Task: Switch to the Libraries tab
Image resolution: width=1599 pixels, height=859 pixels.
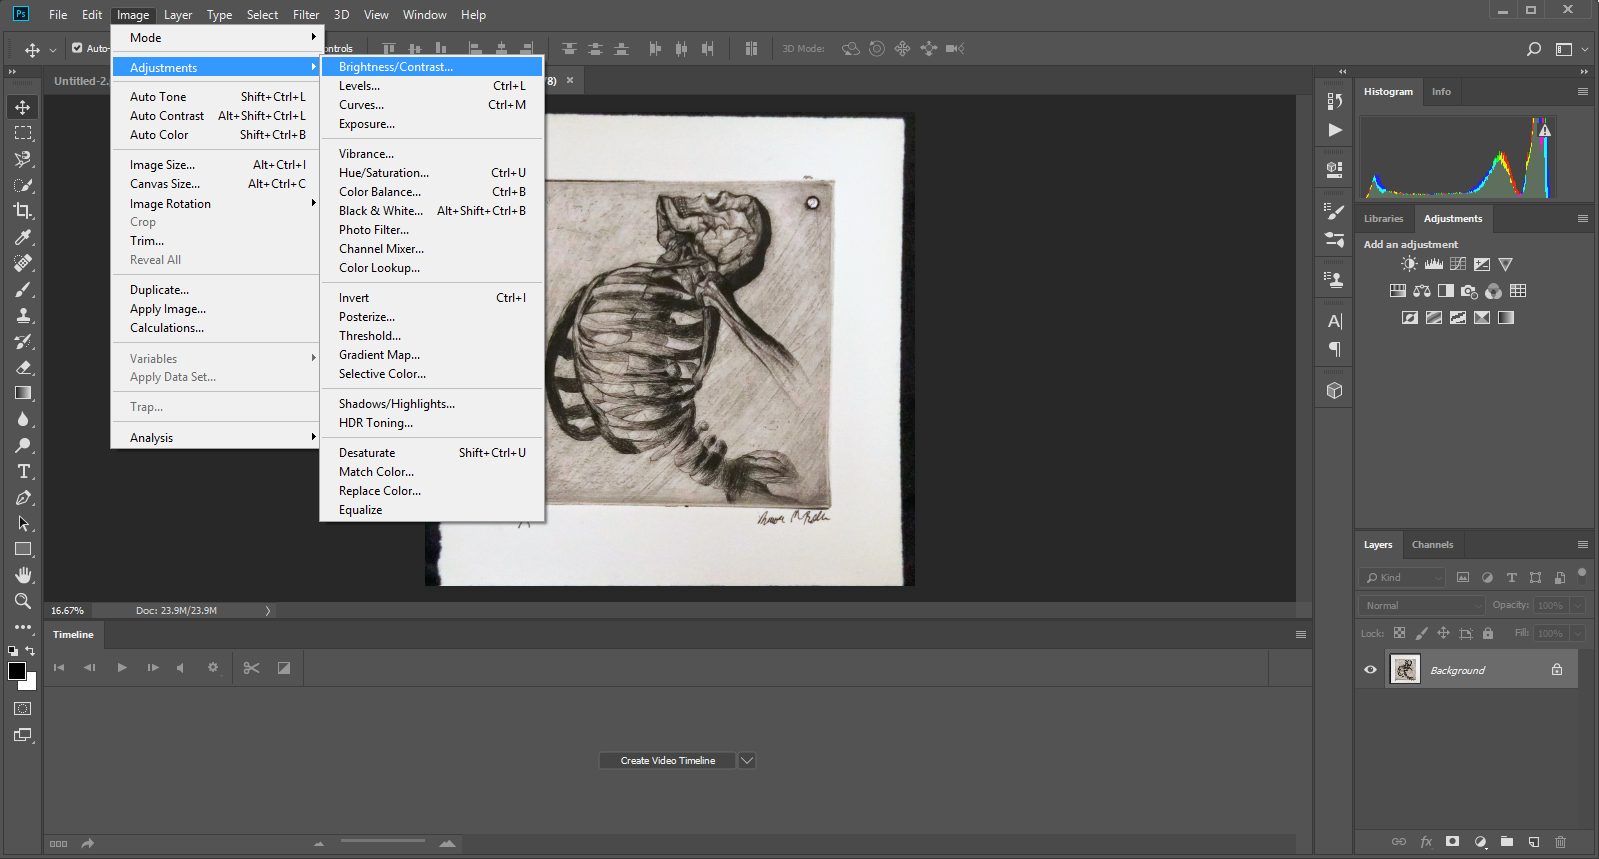Action: tap(1383, 218)
